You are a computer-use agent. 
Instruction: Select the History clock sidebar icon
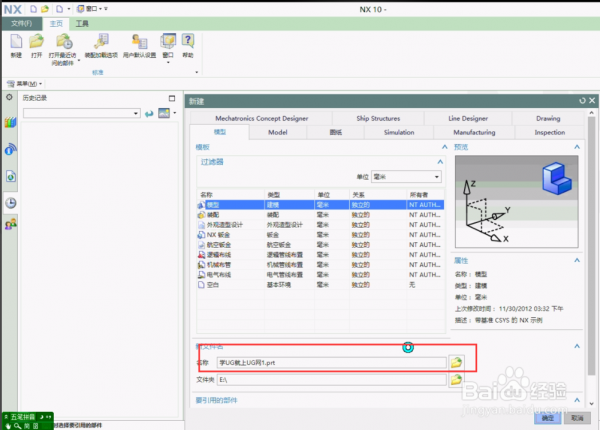[x=11, y=203]
